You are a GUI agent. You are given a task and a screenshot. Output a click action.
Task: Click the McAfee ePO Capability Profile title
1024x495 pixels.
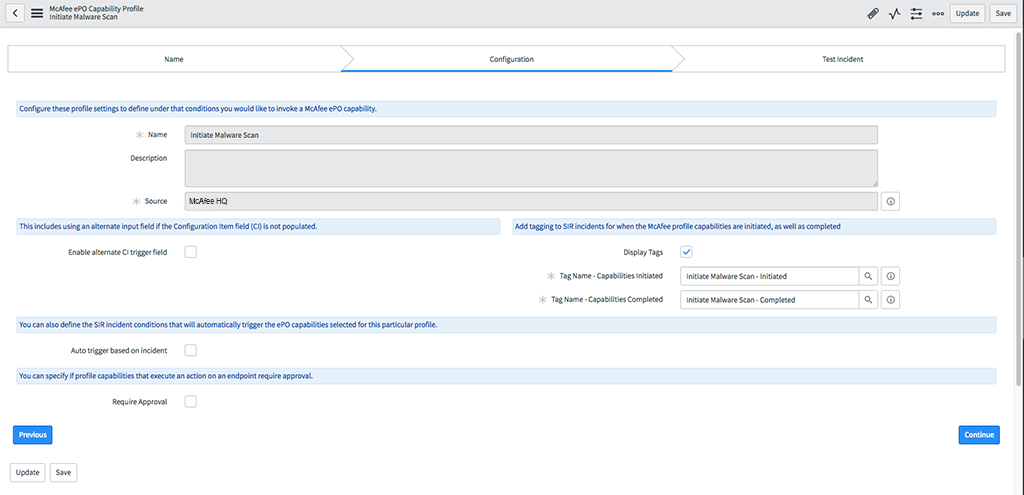[x=97, y=8]
